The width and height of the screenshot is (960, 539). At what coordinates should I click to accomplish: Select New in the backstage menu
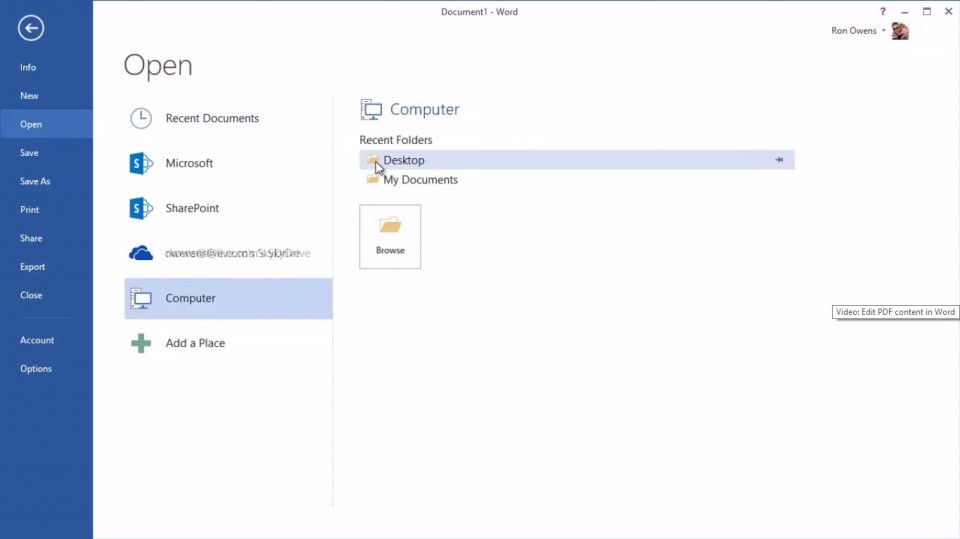pyautogui.click(x=29, y=96)
